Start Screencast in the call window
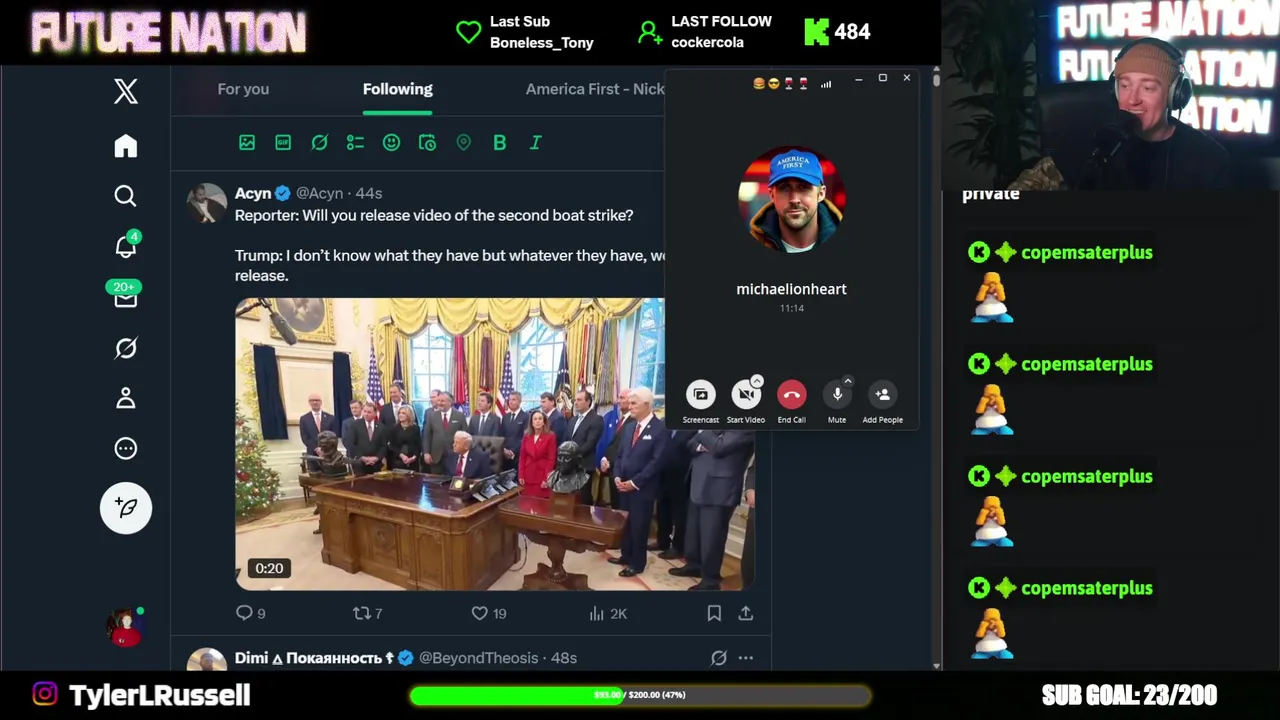1280x720 pixels. tap(700, 395)
